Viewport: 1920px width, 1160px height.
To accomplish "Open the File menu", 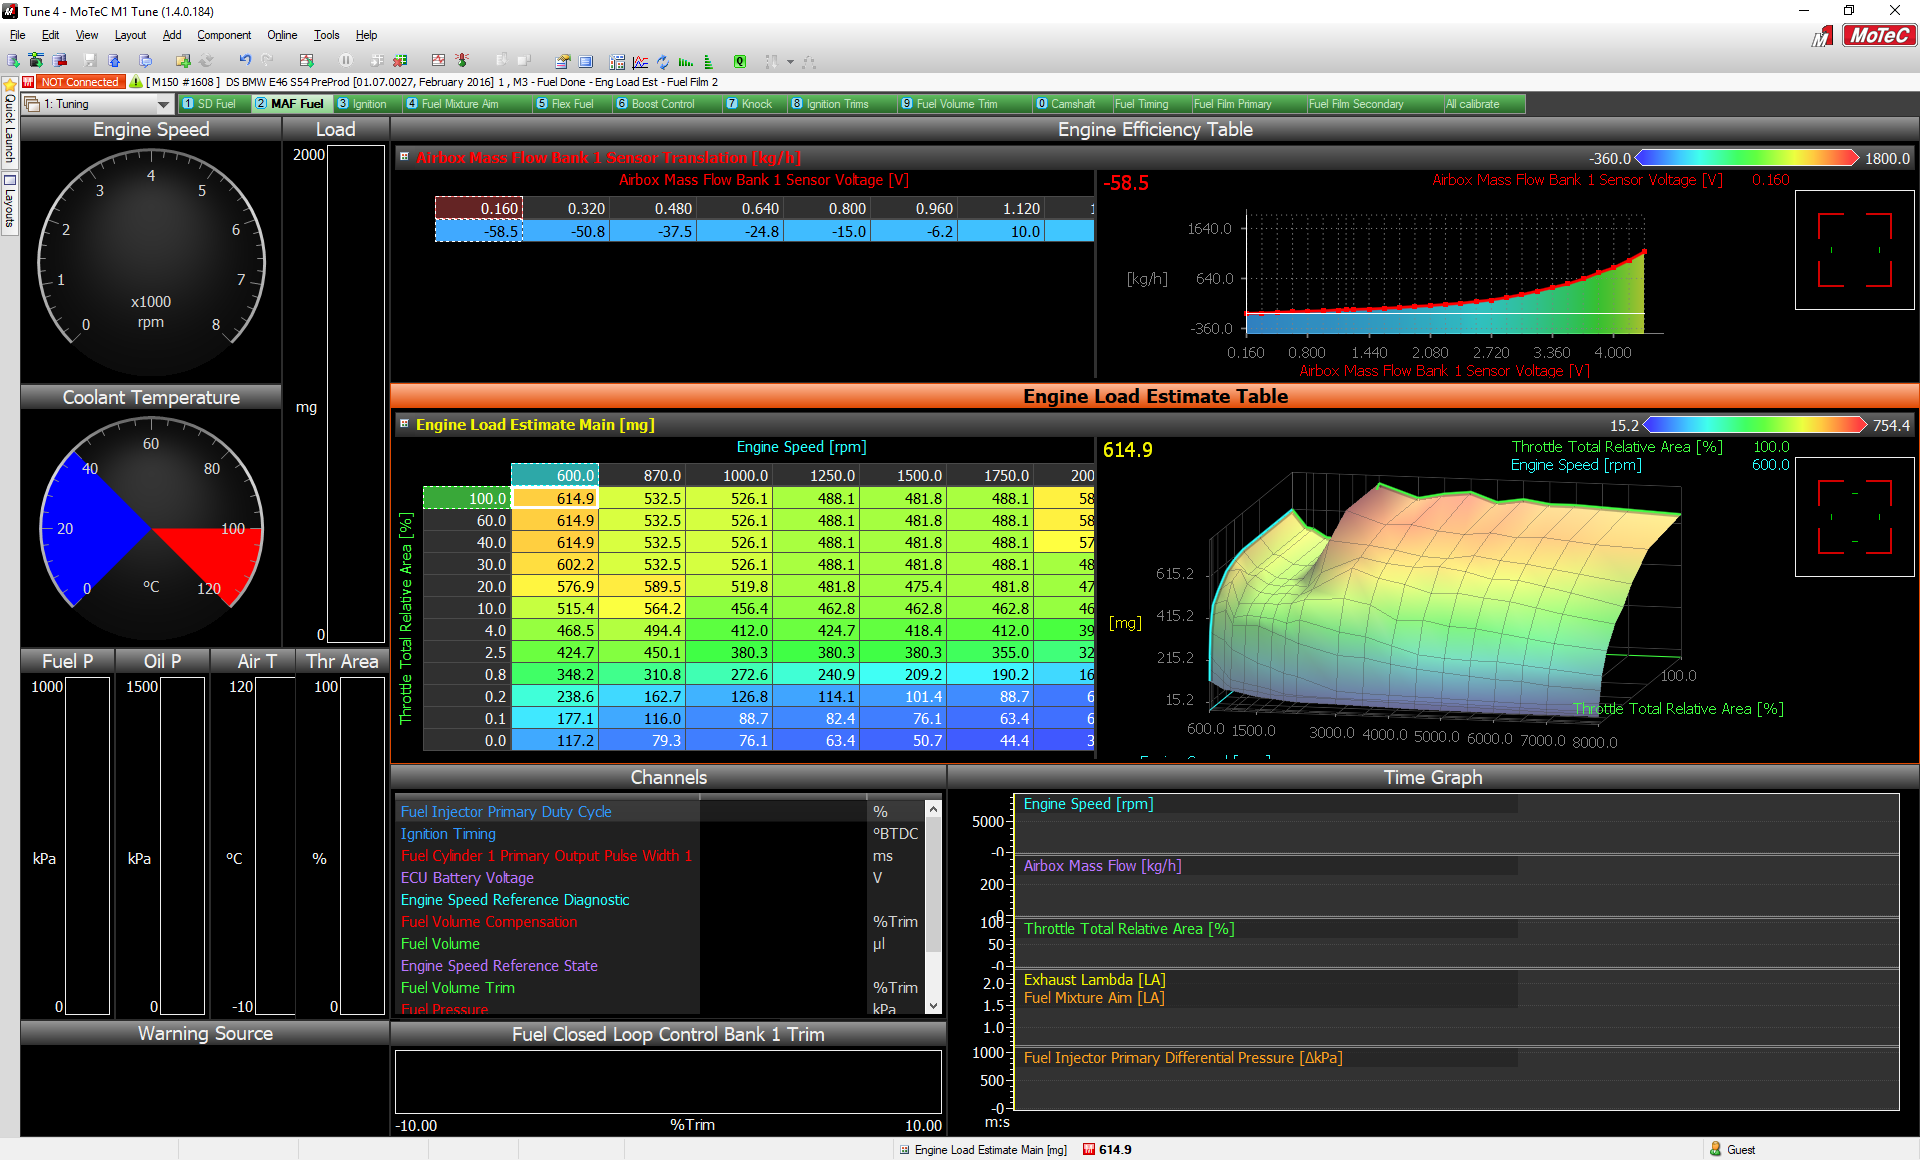I will 17,35.
